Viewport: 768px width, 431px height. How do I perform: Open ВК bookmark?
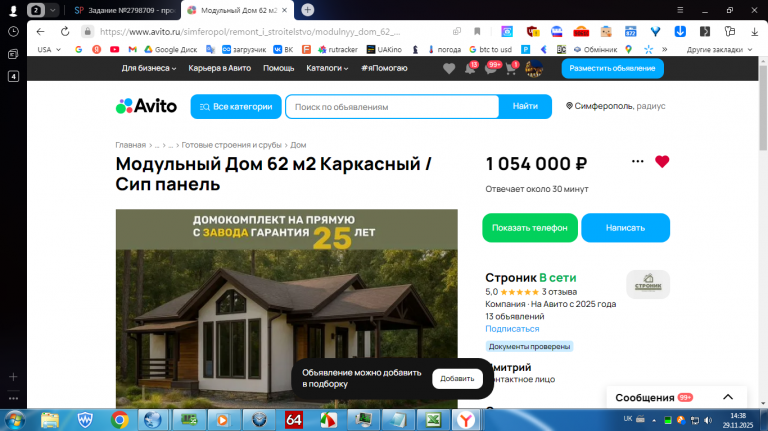(283, 49)
